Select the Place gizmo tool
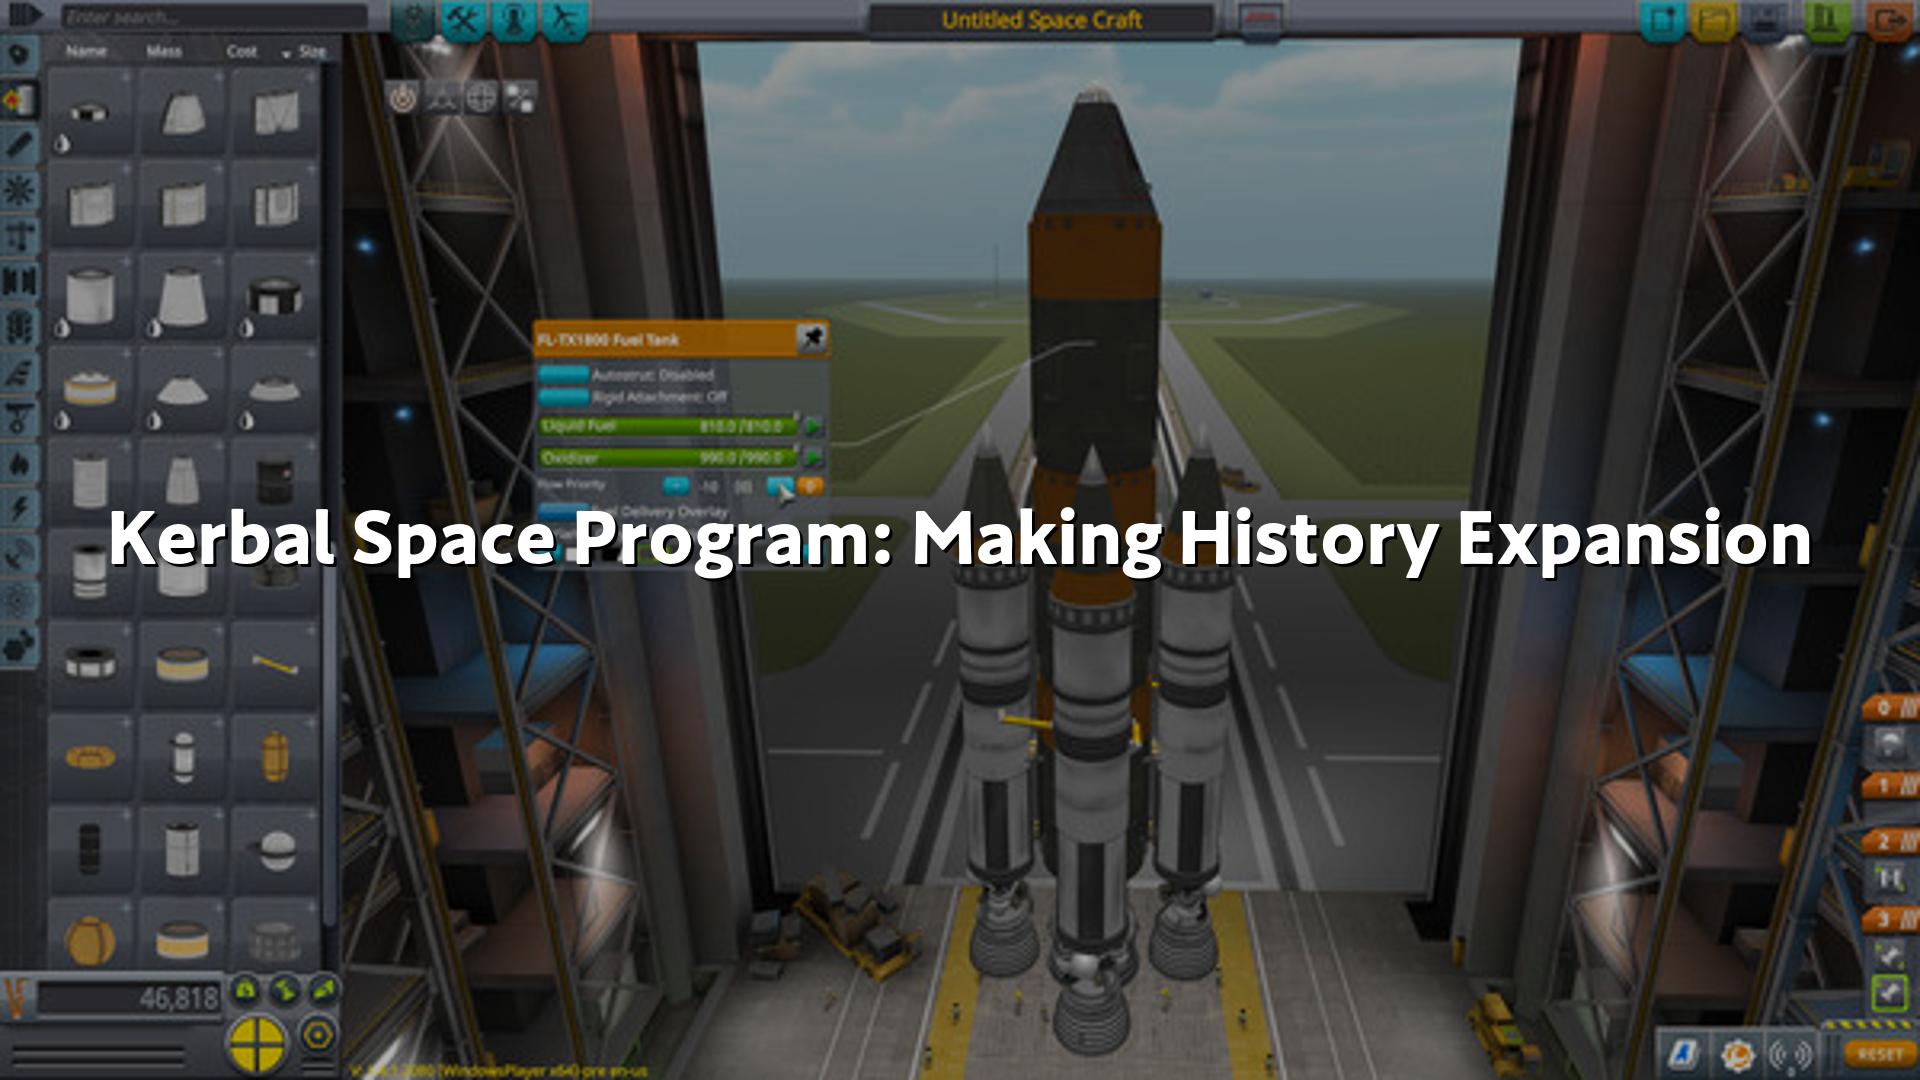Image resolution: width=1920 pixels, height=1080 pixels. point(403,98)
